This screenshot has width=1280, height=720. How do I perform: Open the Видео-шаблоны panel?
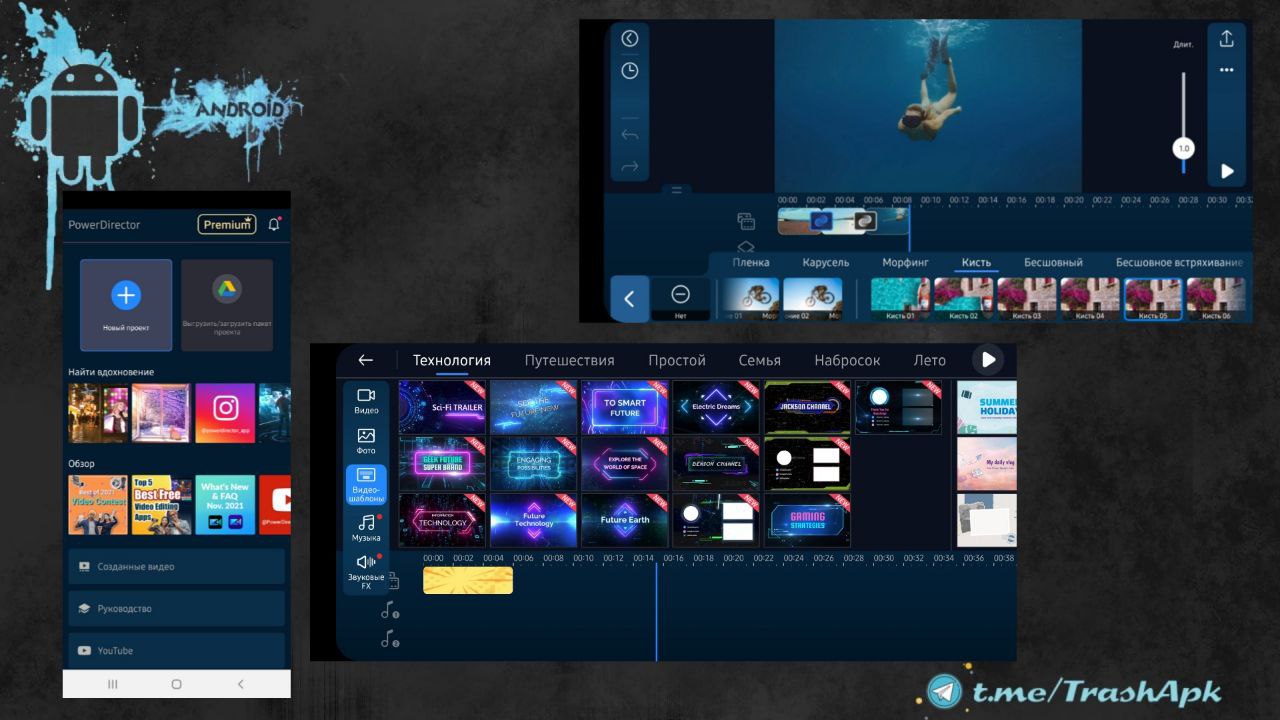pos(366,485)
